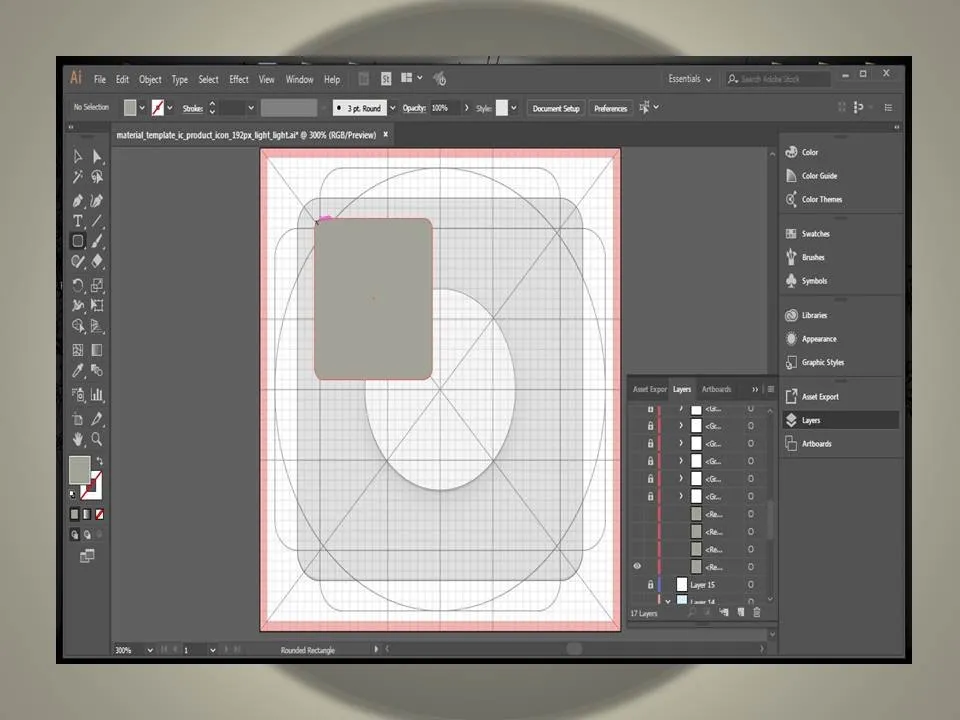The height and width of the screenshot is (720, 960).
Task: Select the Curvature tool
Action: (x=97, y=200)
